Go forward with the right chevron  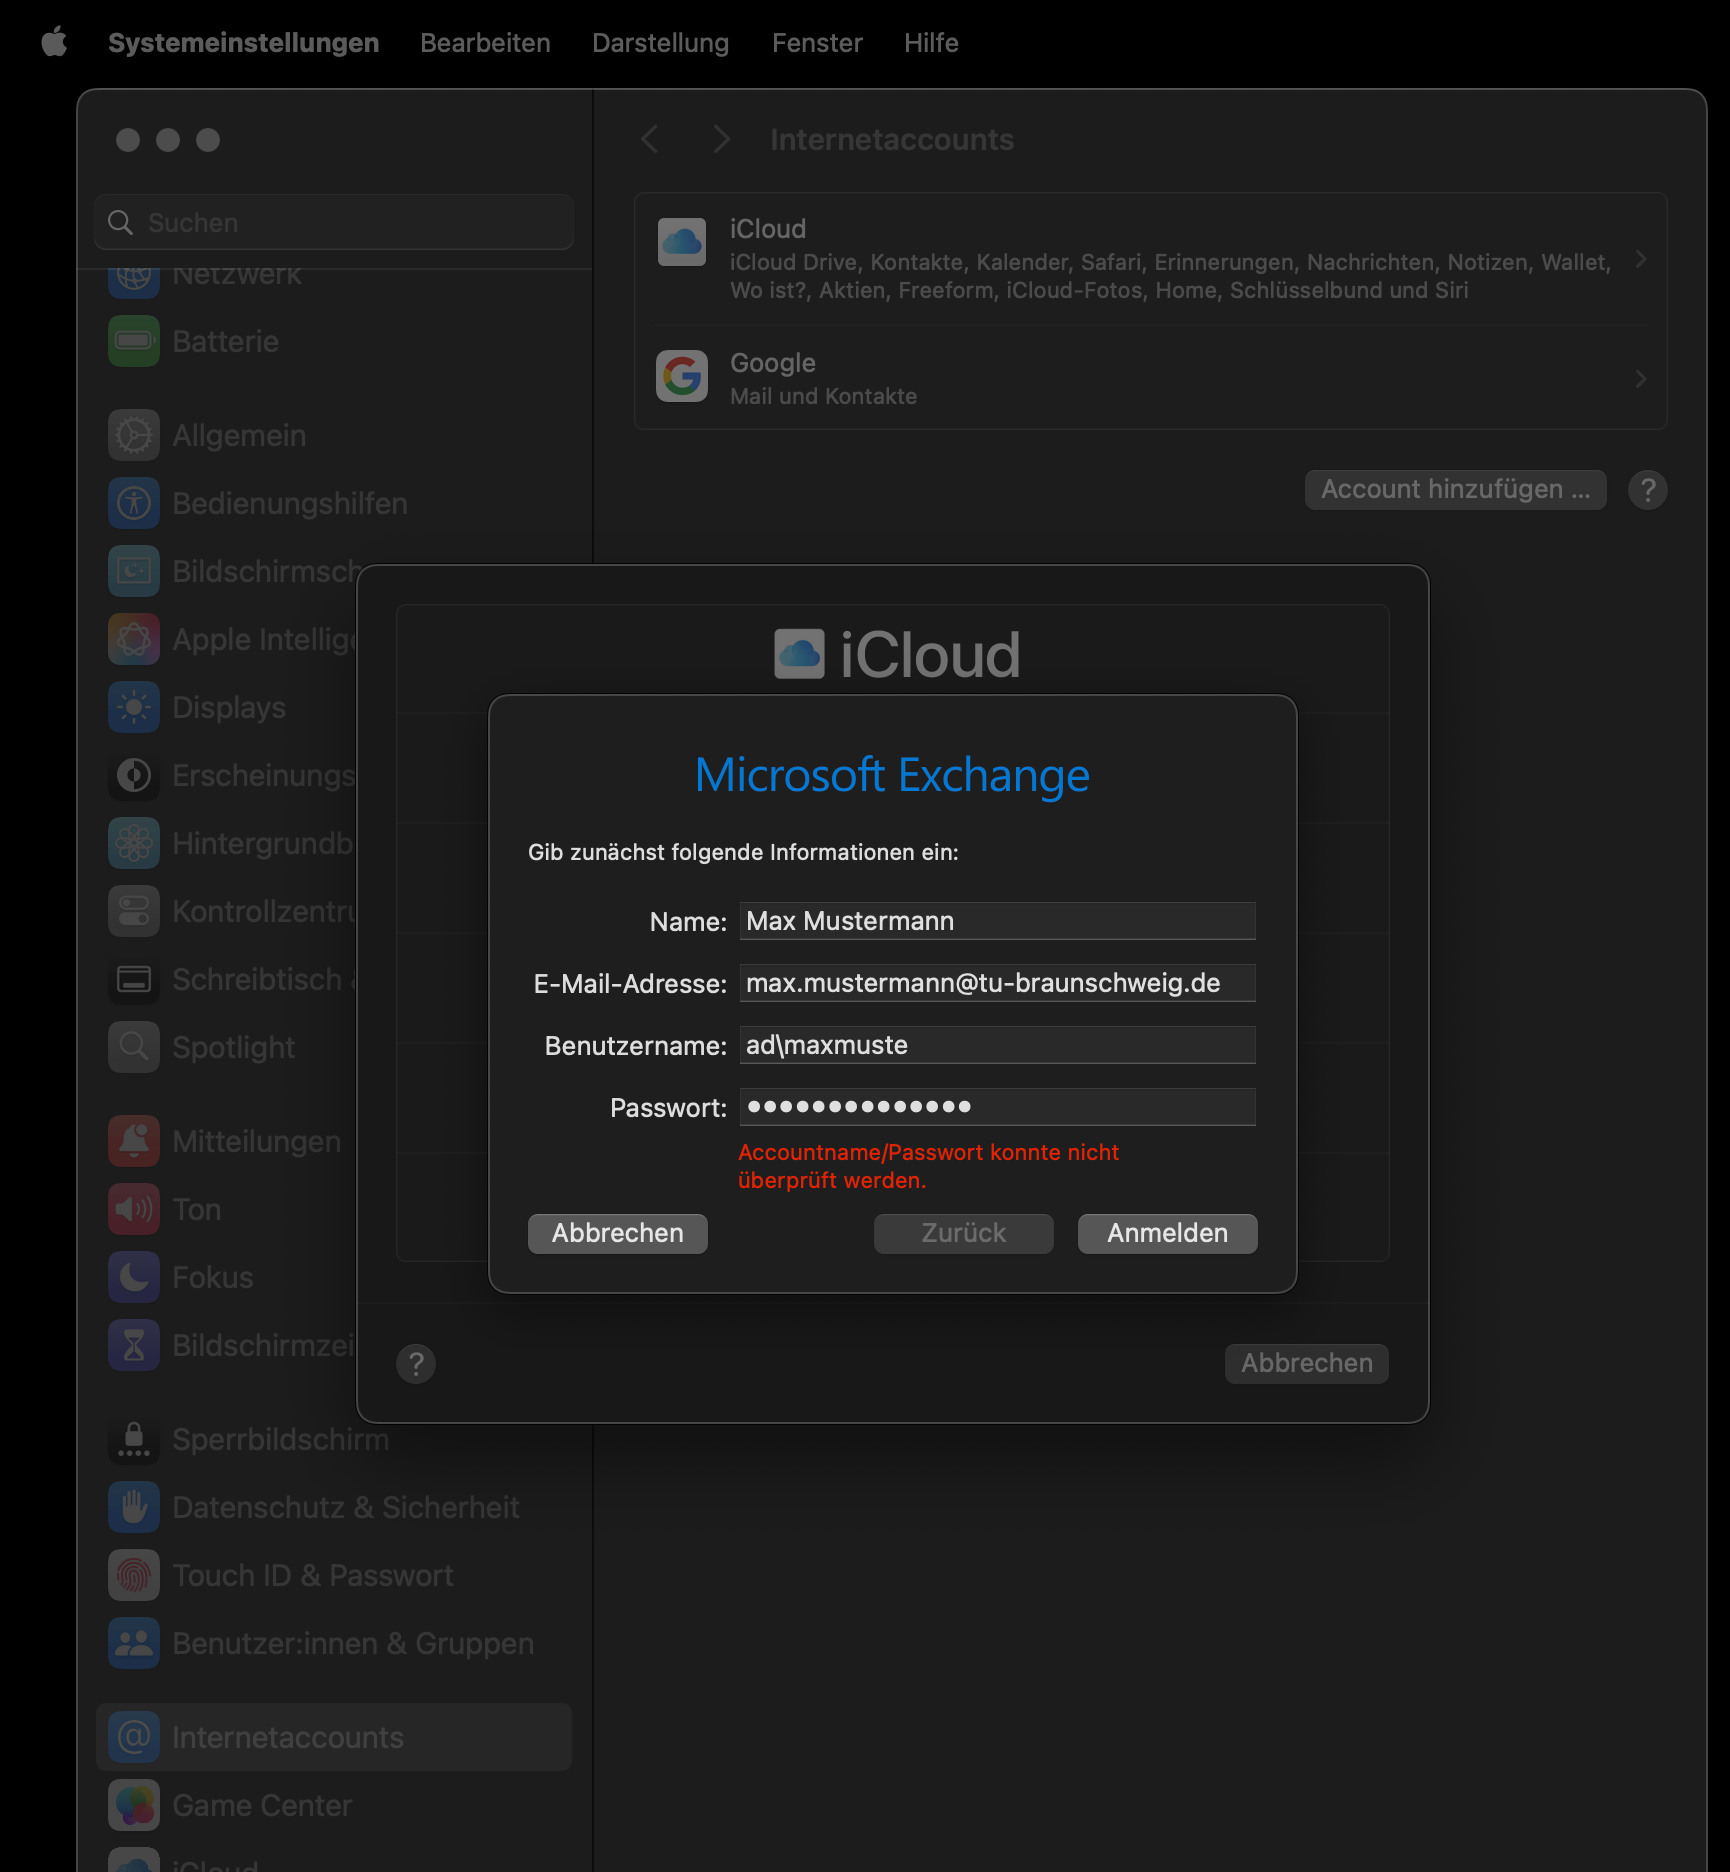coord(721,139)
